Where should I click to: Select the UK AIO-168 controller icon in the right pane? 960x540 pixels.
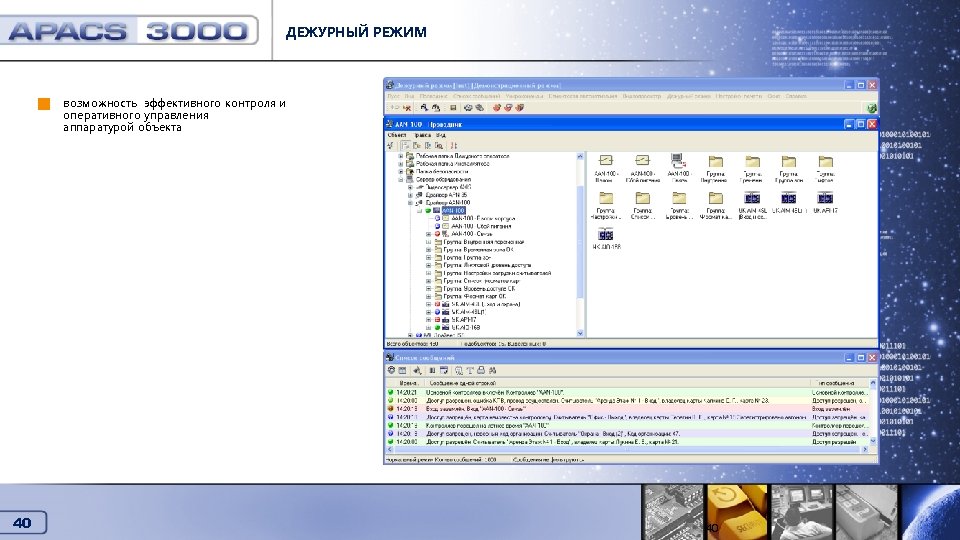tap(606, 234)
